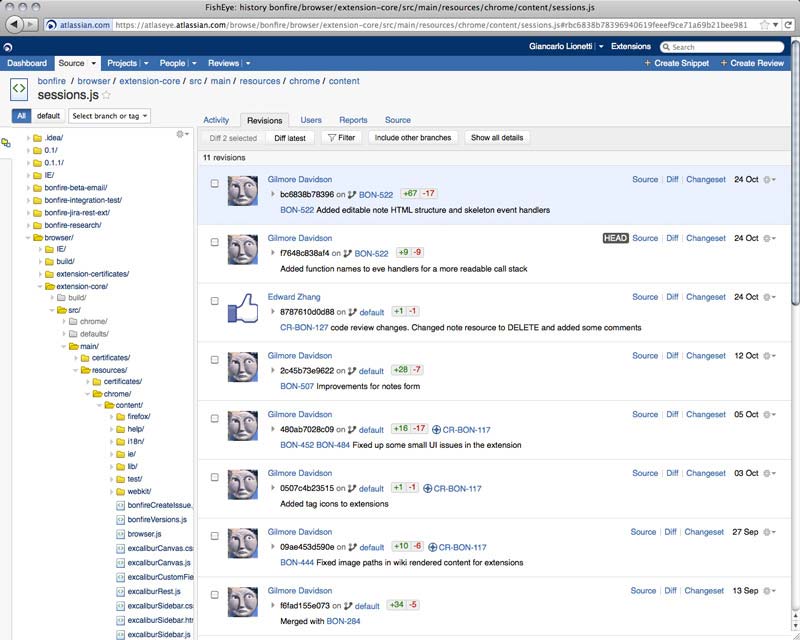Click the bonfireVersions.js file icon
The width and height of the screenshot is (800, 640).
[x=120, y=520]
